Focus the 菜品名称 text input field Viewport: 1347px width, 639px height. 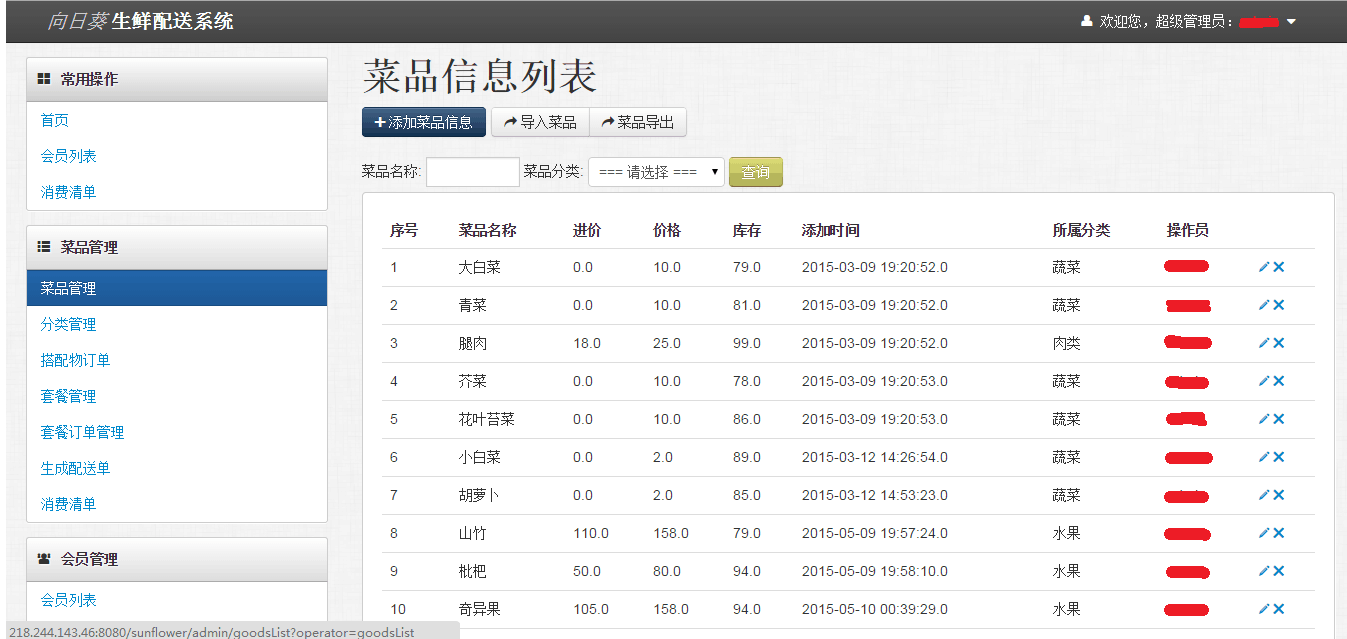point(472,172)
